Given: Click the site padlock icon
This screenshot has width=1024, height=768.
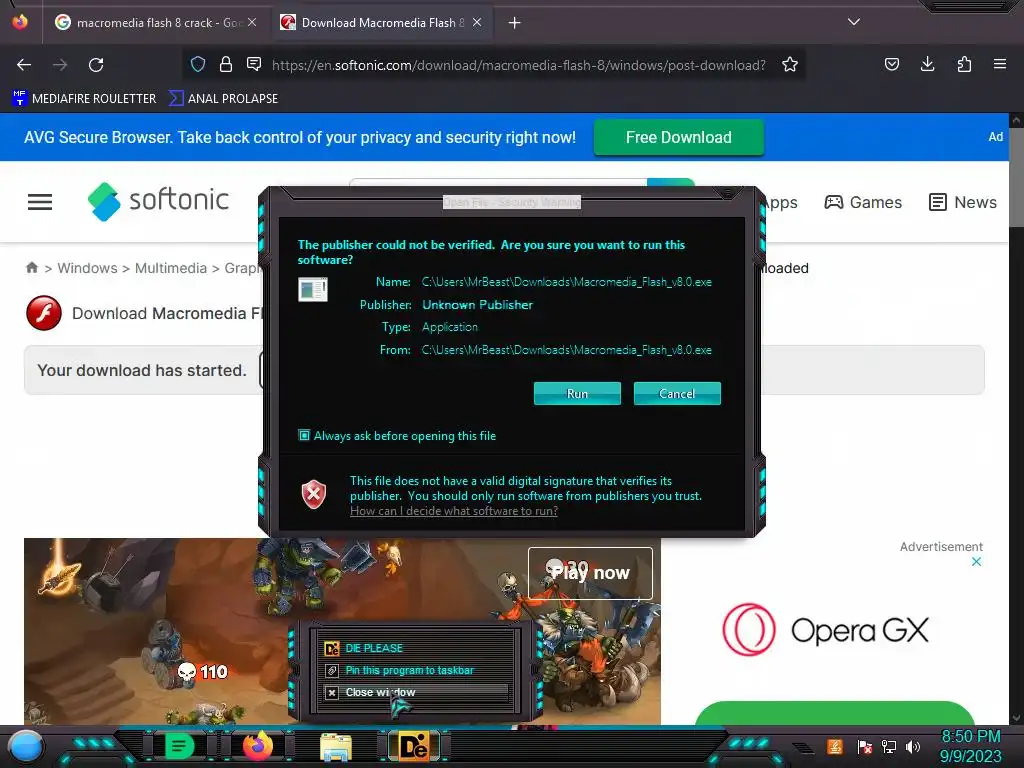Looking at the screenshot, I should point(226,64).
